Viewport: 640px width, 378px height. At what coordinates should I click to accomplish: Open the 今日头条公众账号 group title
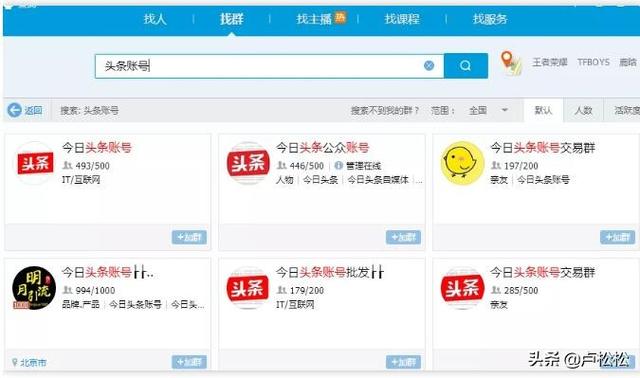pos(322,147)
